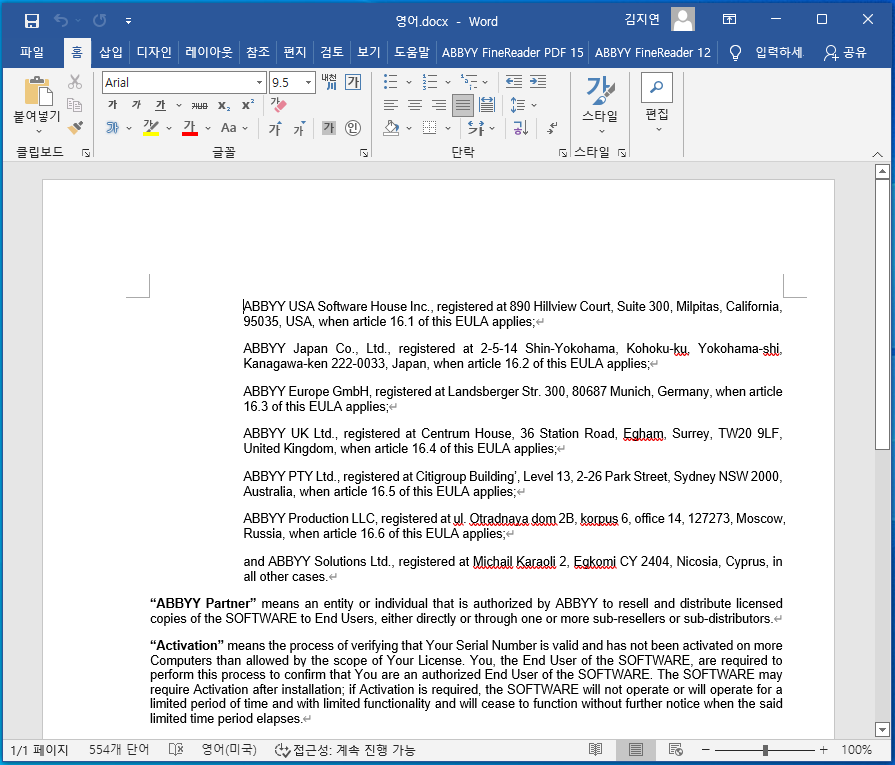Click the Phonetic Guide icon
Screen dimensions: 895x765
click(x=329, y=82)
